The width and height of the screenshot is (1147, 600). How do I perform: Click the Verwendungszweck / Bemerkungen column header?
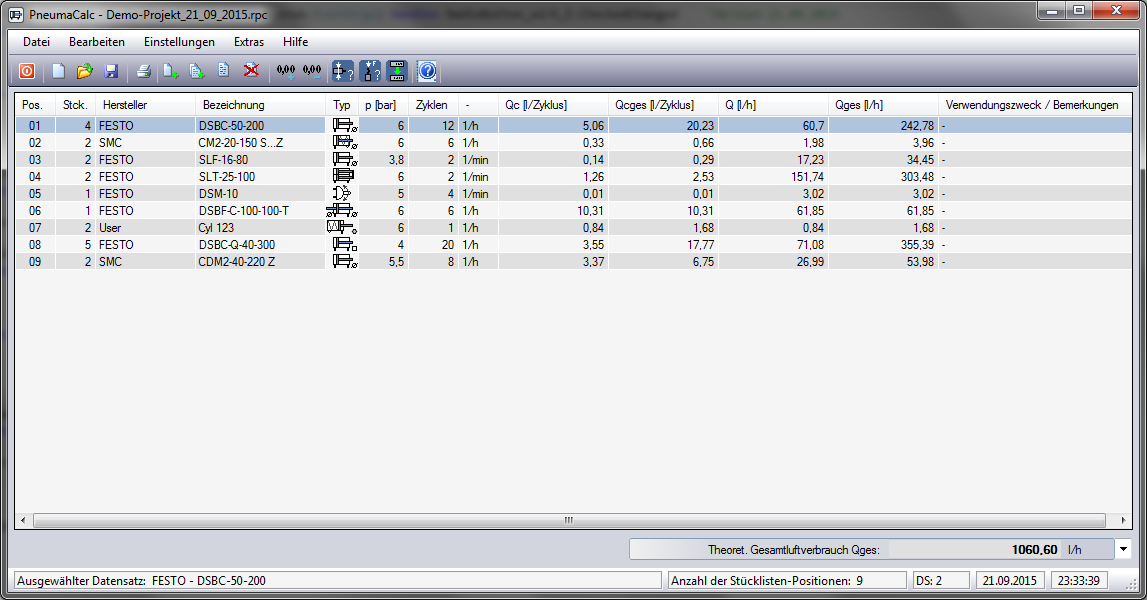point(1034,105)
